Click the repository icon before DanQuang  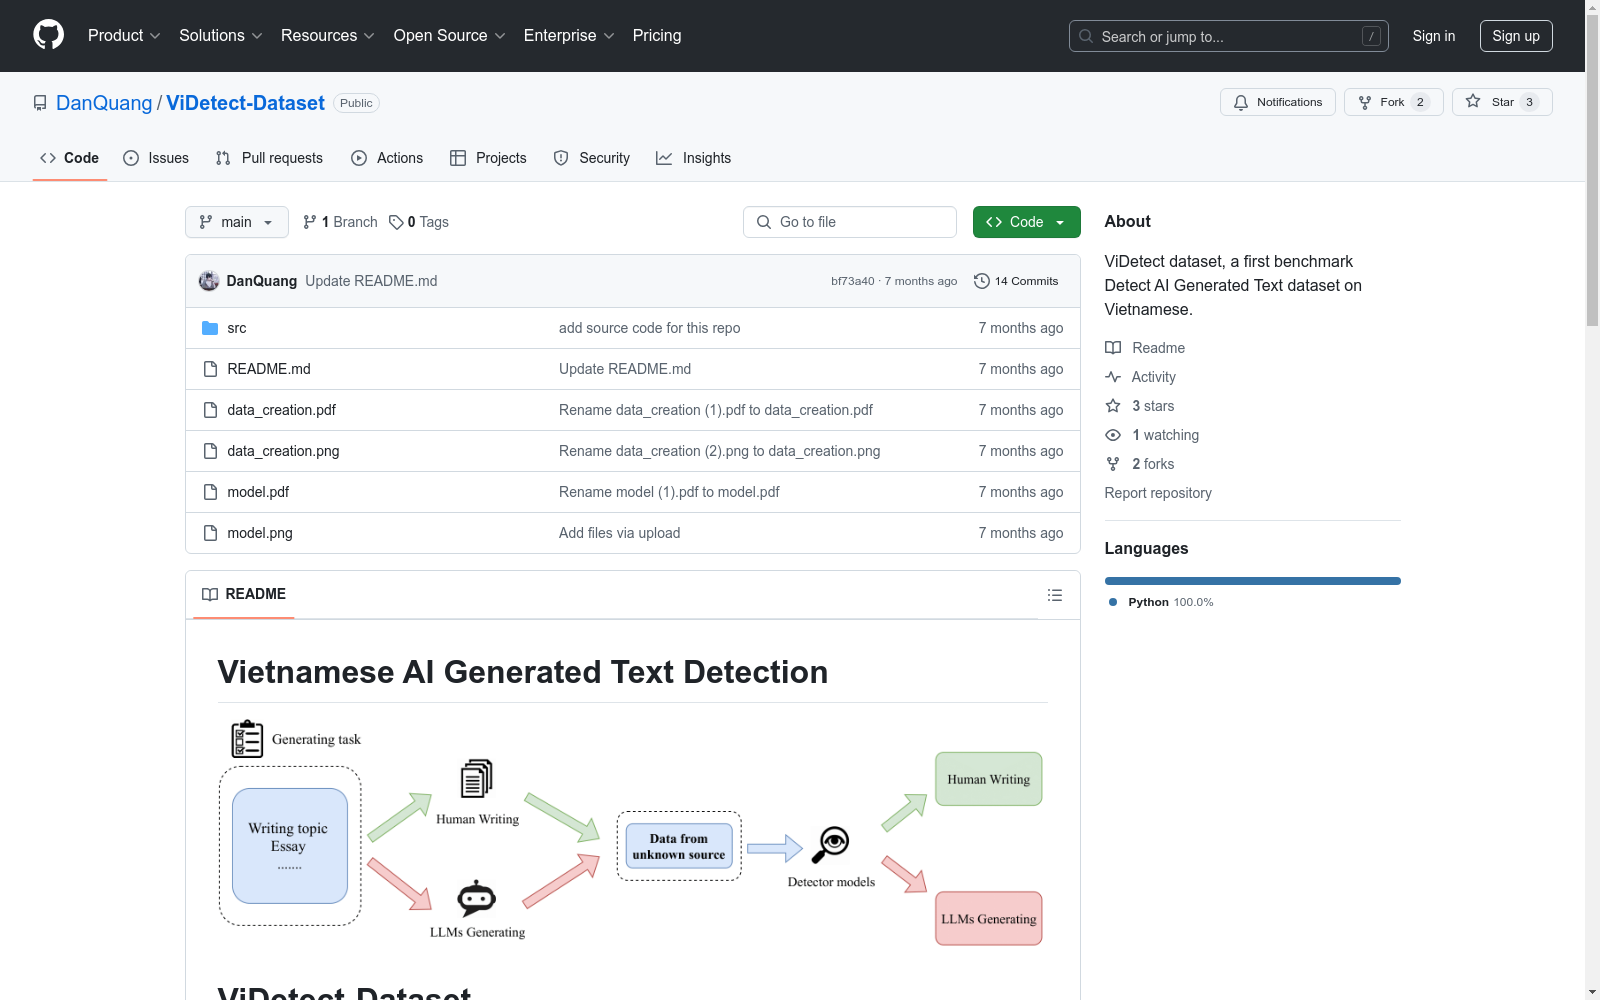(40, 103)
